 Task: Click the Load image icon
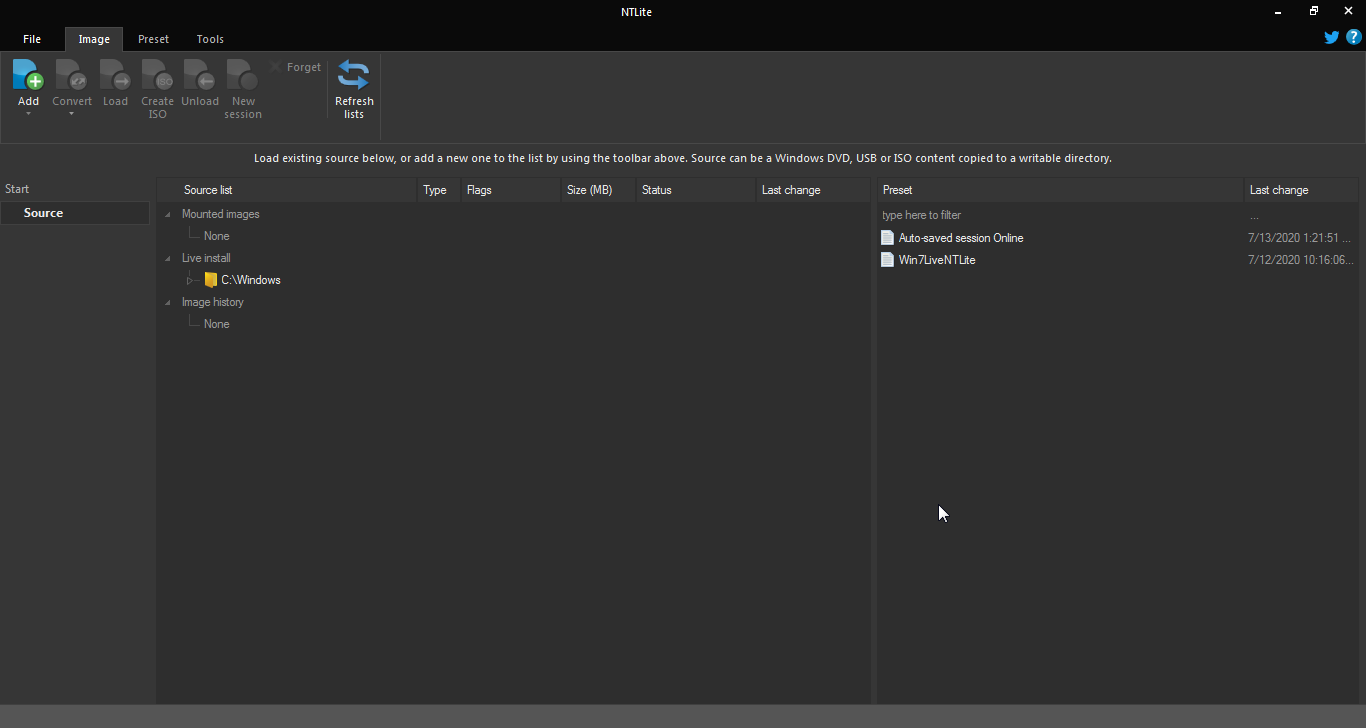click(x=115, y=75)
